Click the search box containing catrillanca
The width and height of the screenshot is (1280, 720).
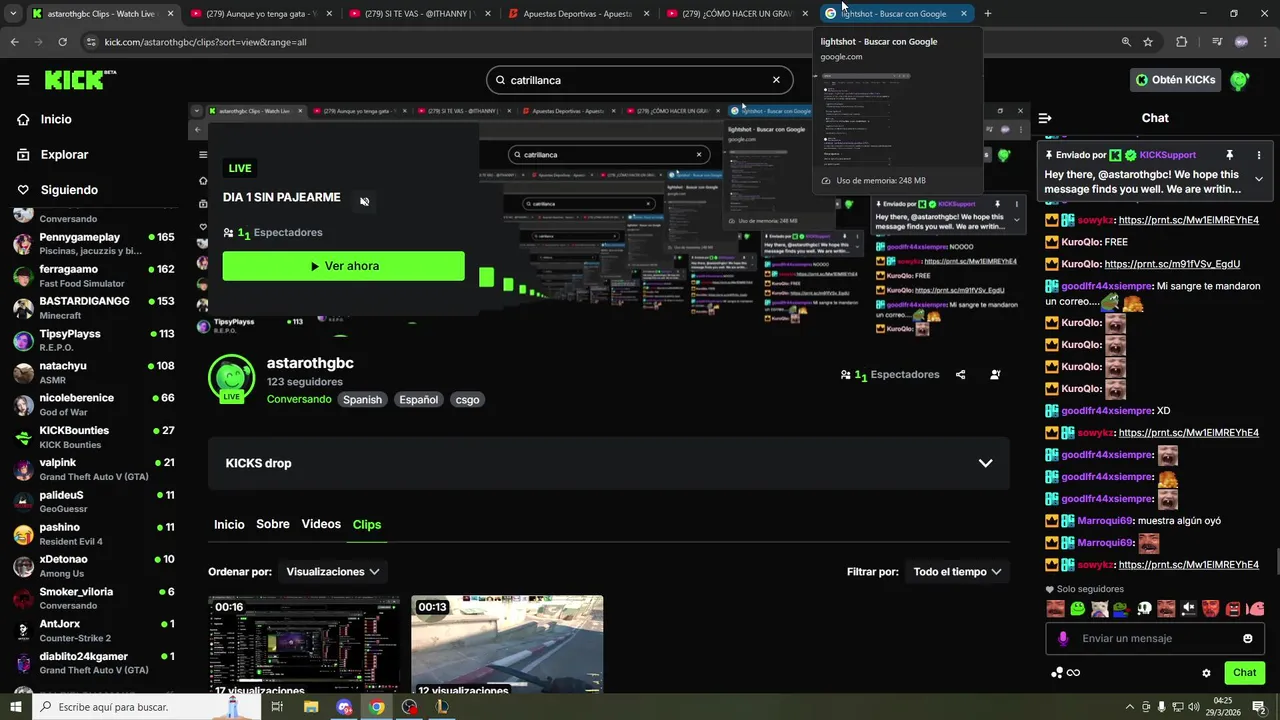click(x=639, y=80)
